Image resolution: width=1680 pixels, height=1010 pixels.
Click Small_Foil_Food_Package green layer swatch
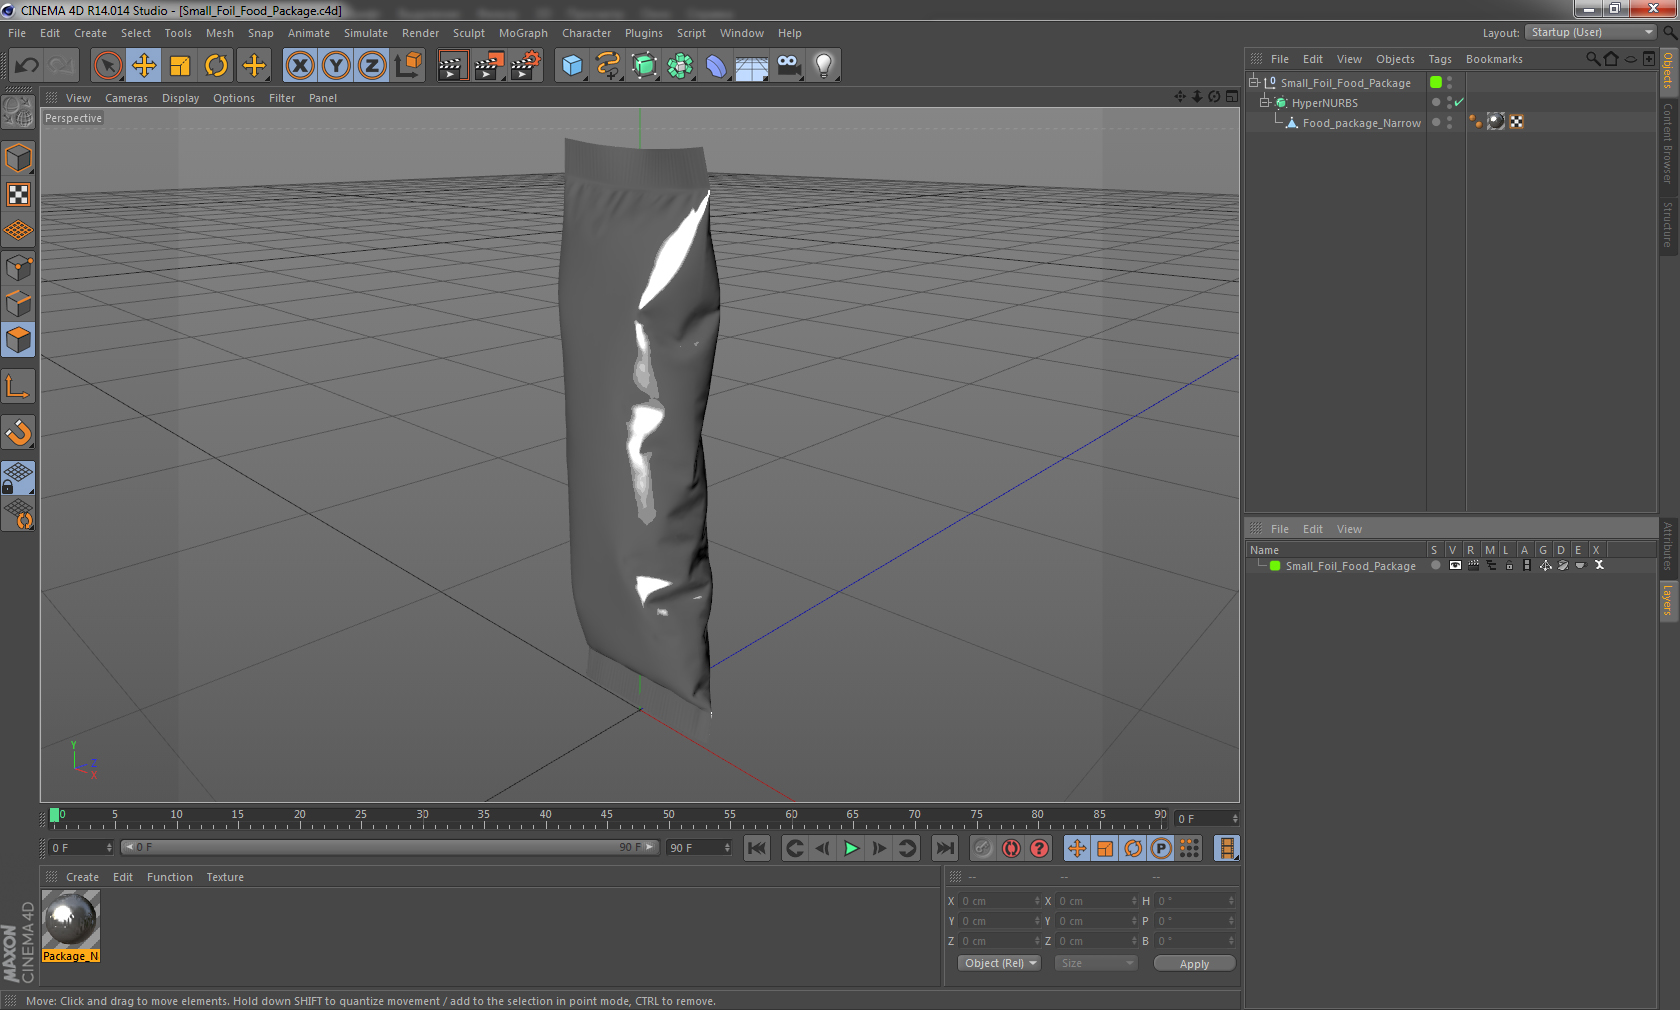pos(1436,82)
